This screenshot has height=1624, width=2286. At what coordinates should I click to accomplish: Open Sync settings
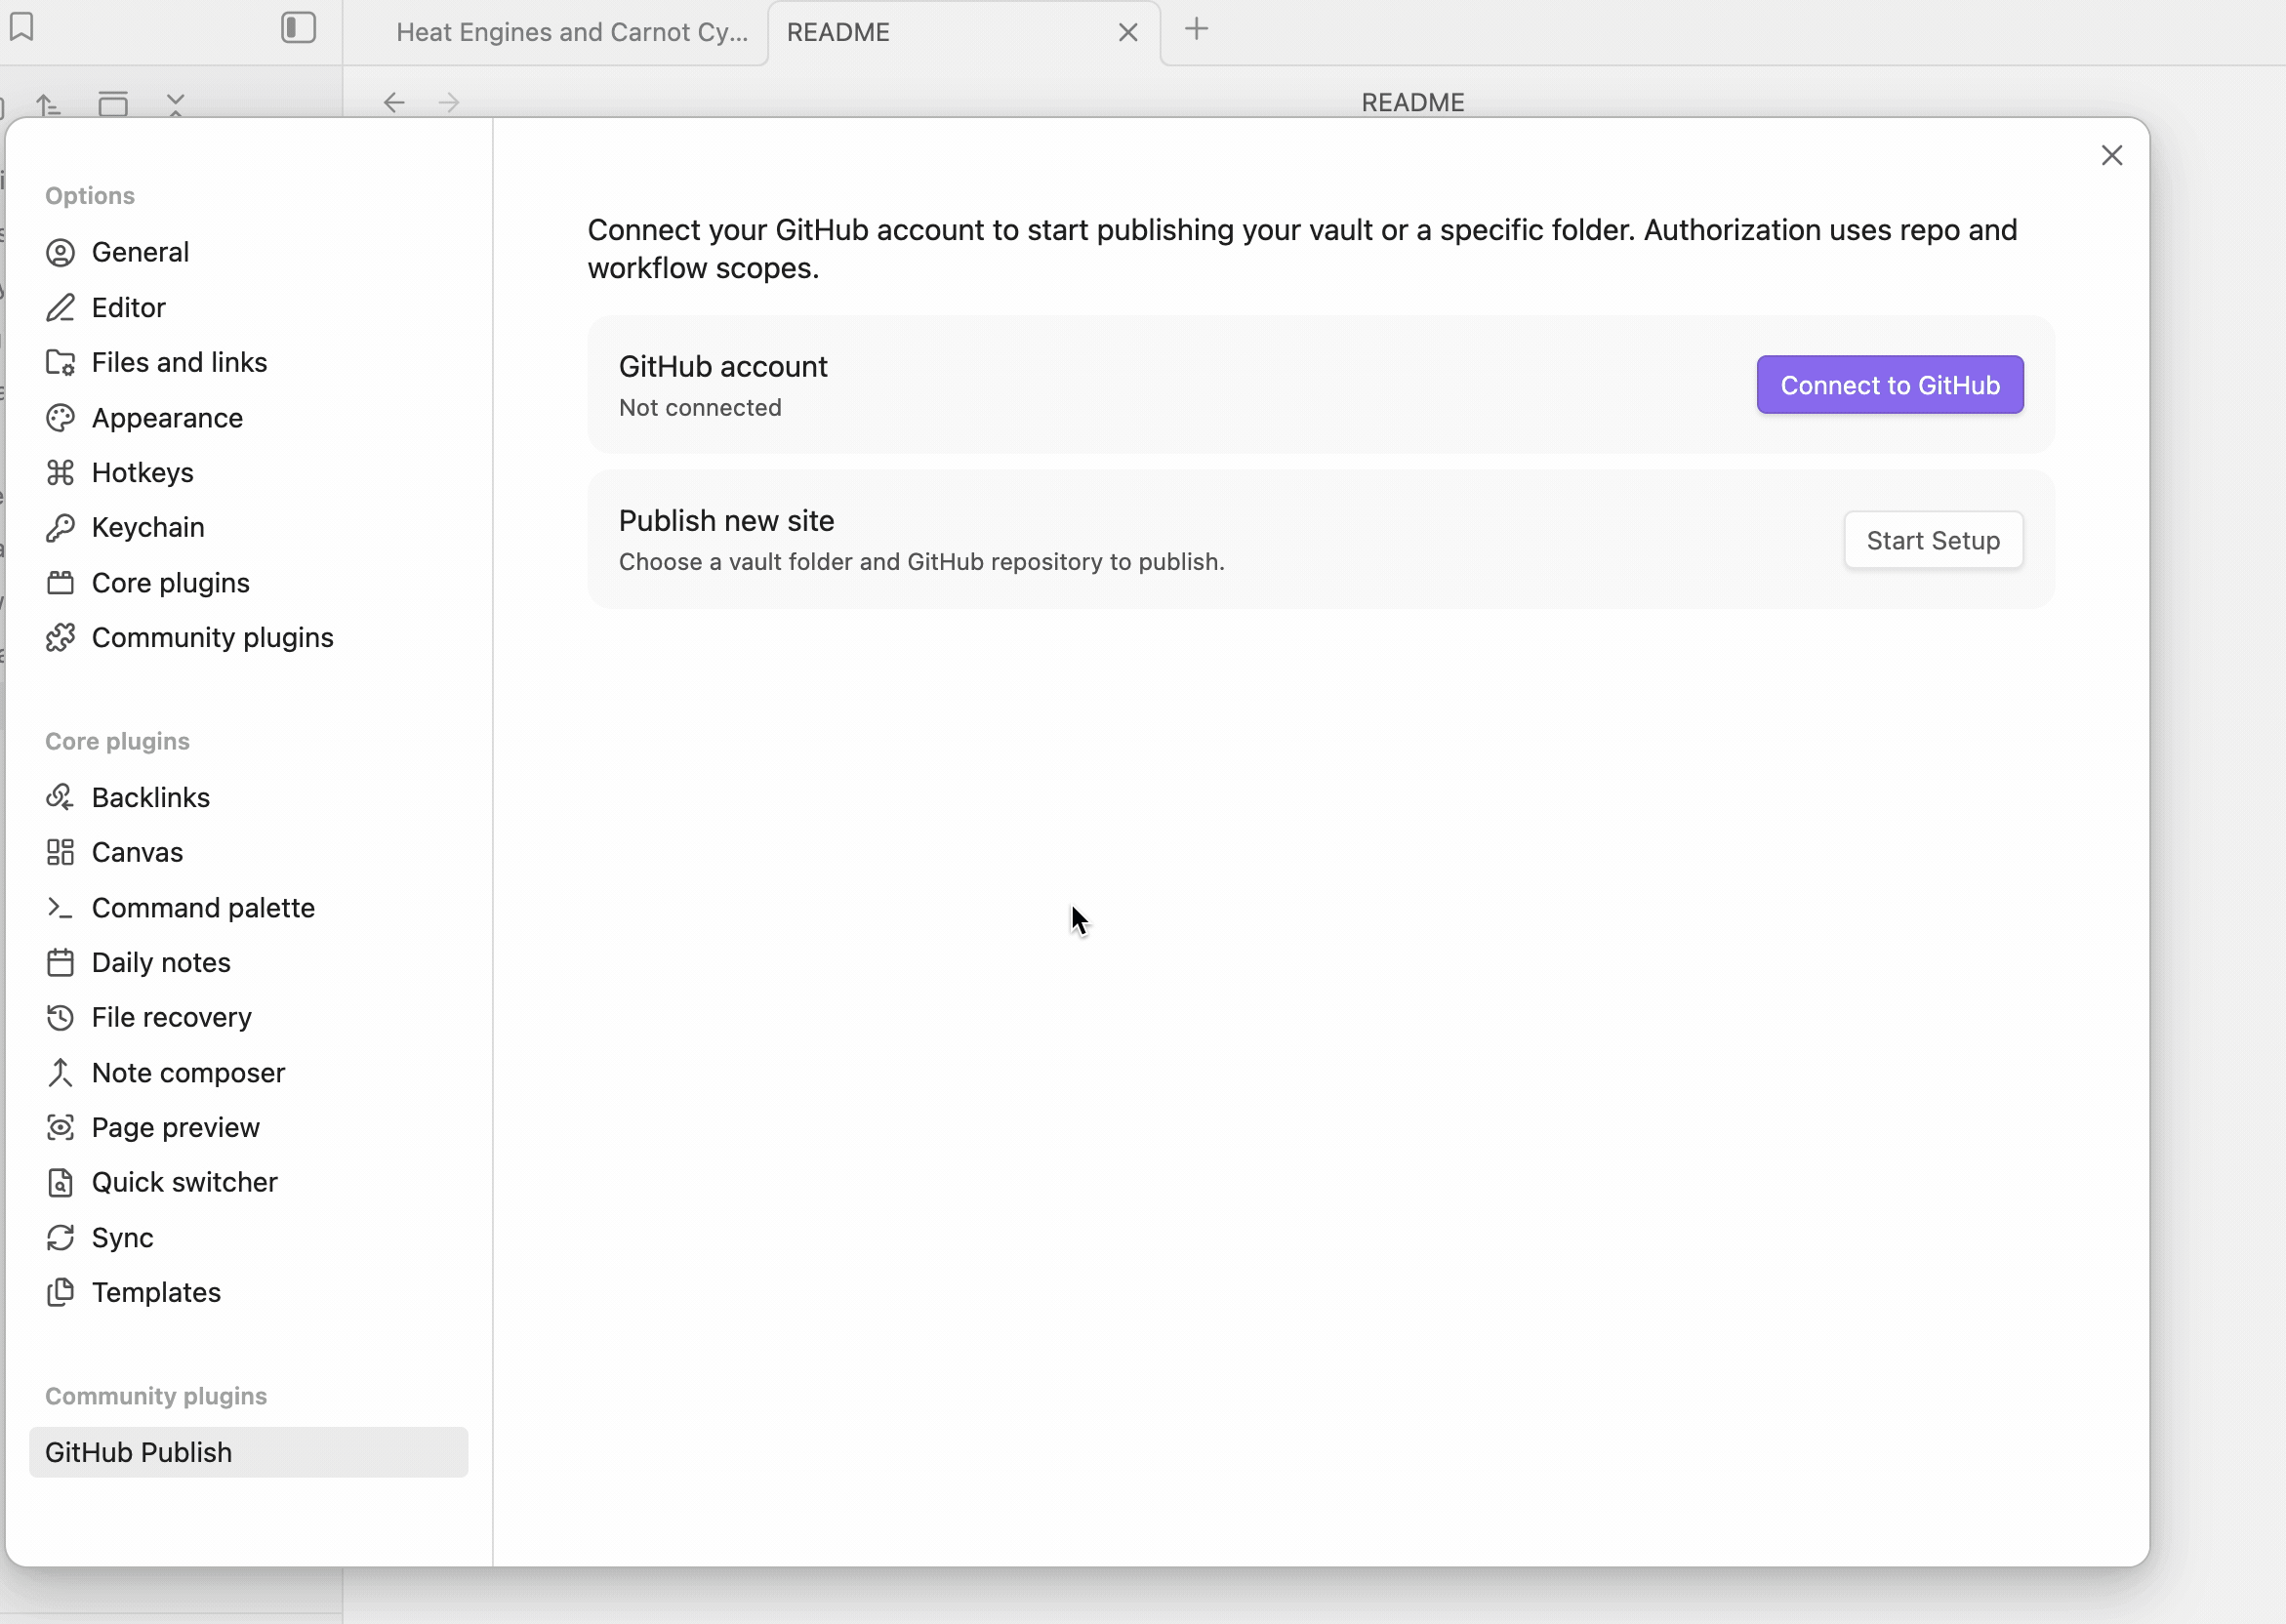pos(248,1237)
